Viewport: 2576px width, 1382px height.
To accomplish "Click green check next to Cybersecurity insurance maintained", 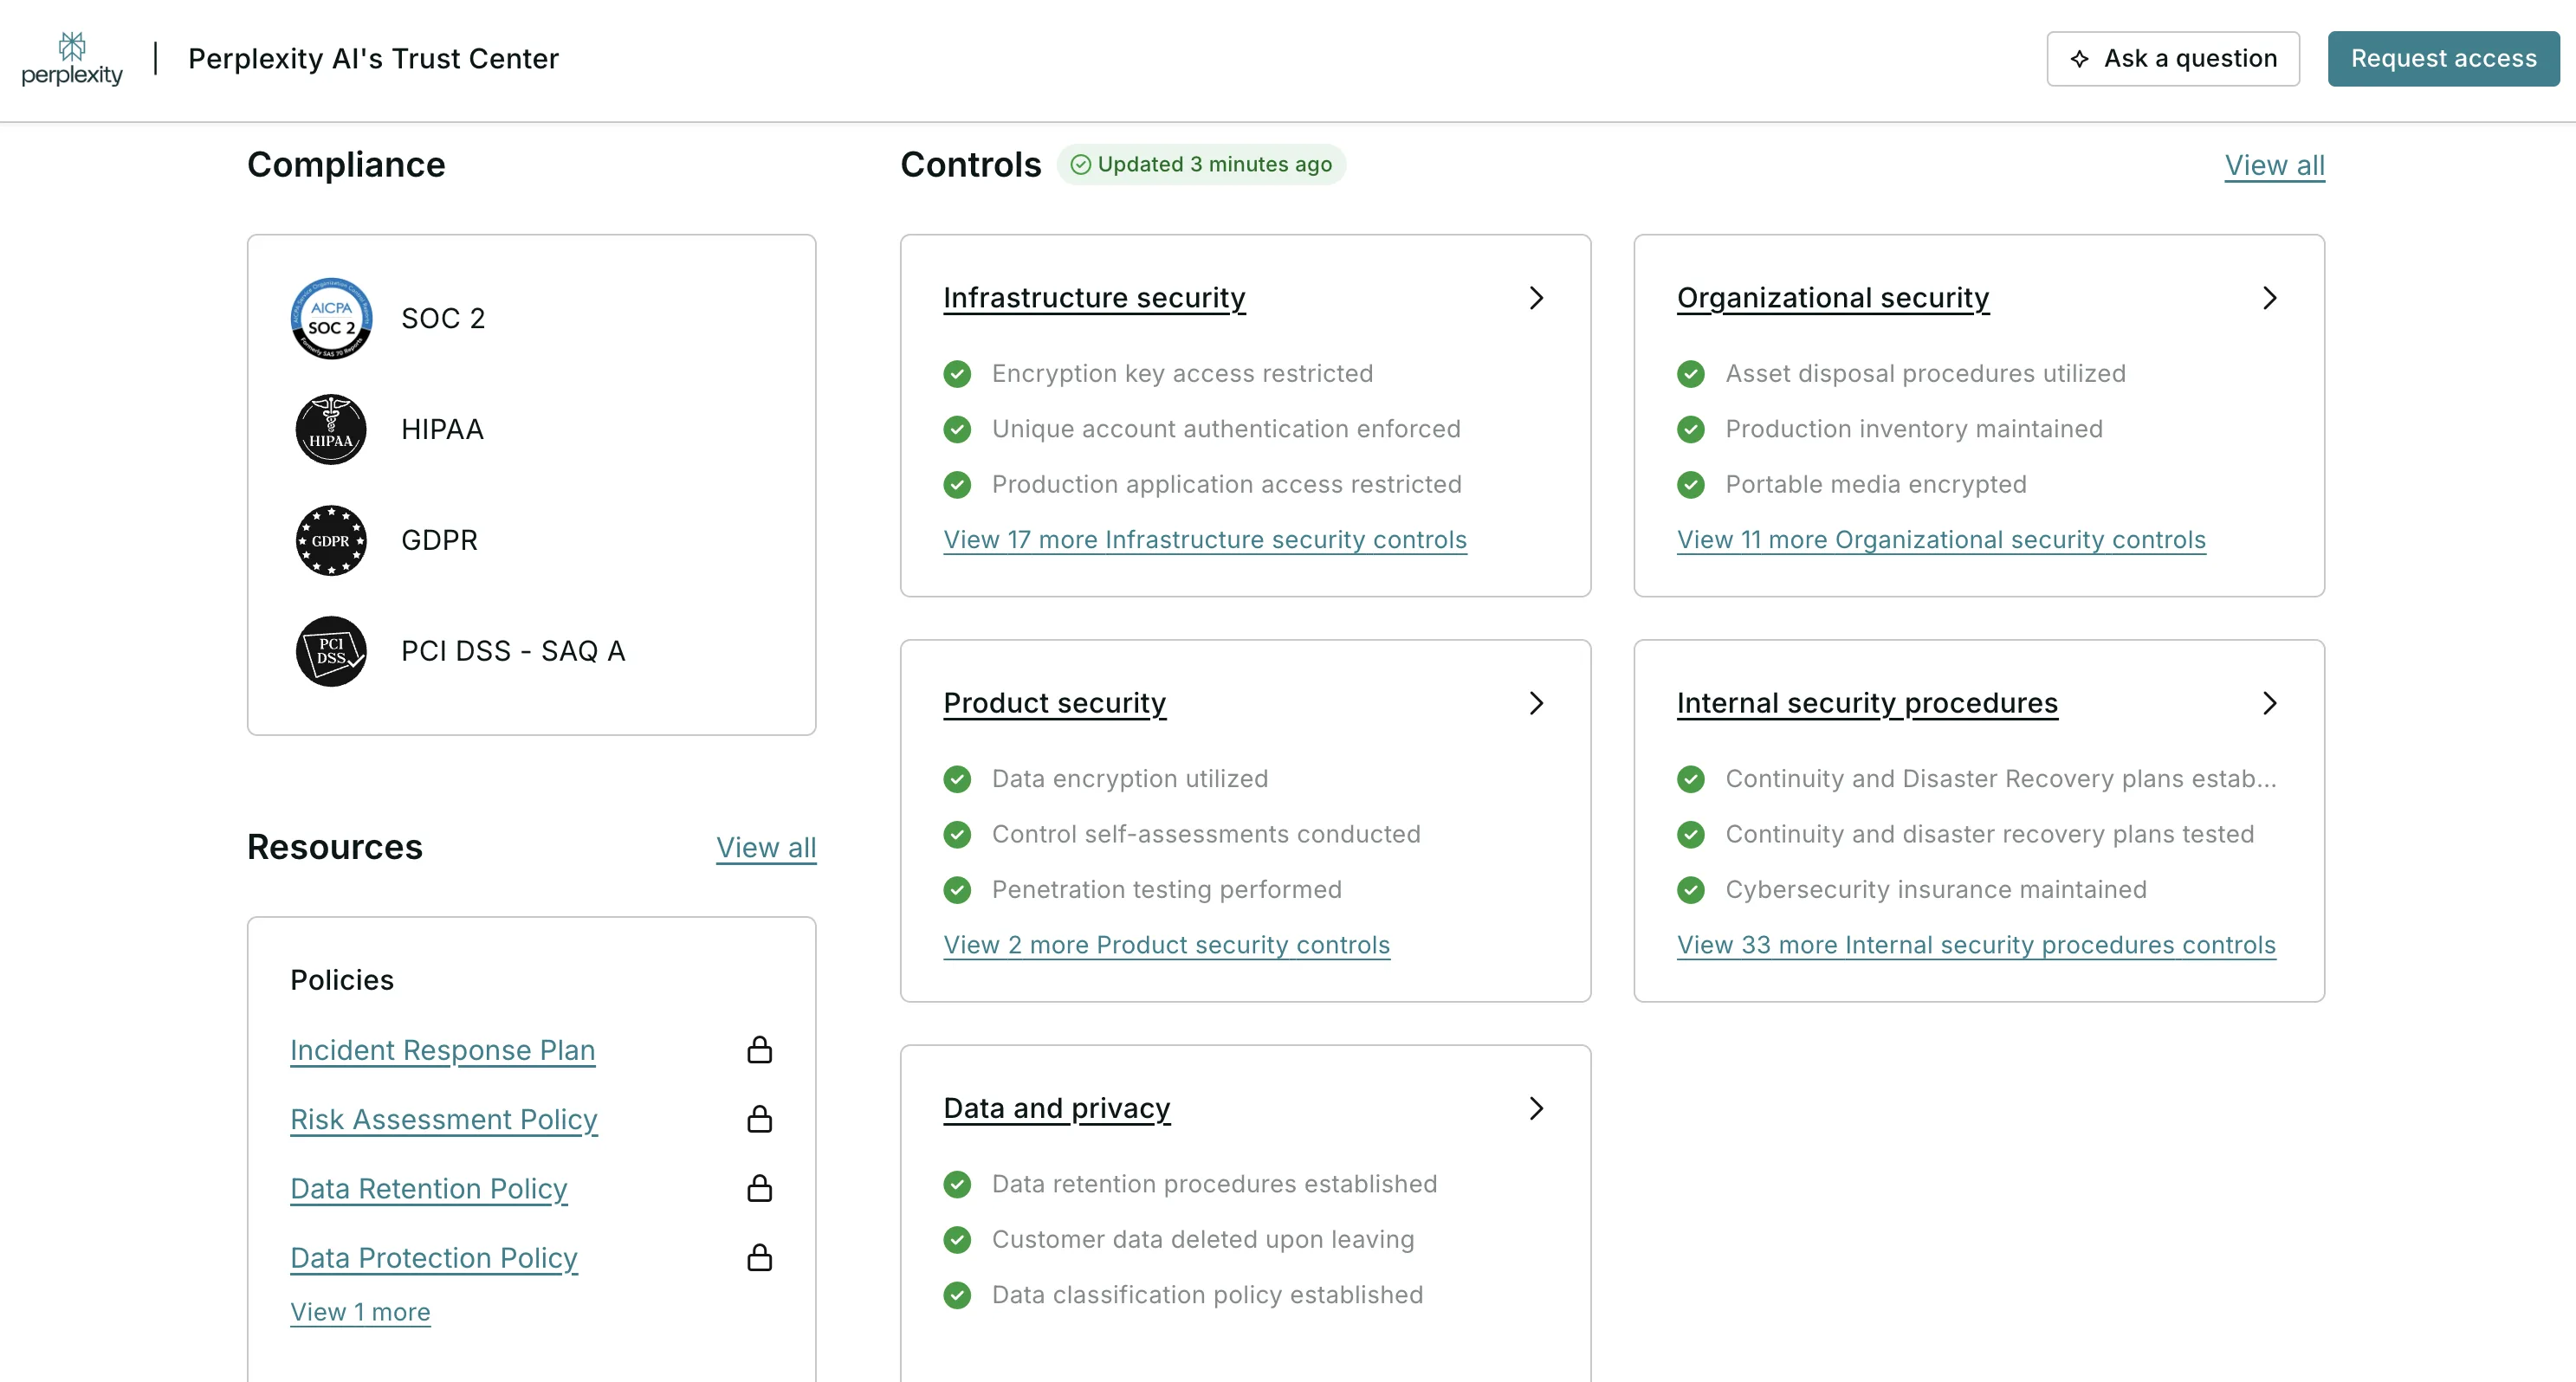I will click(1691, 890).
